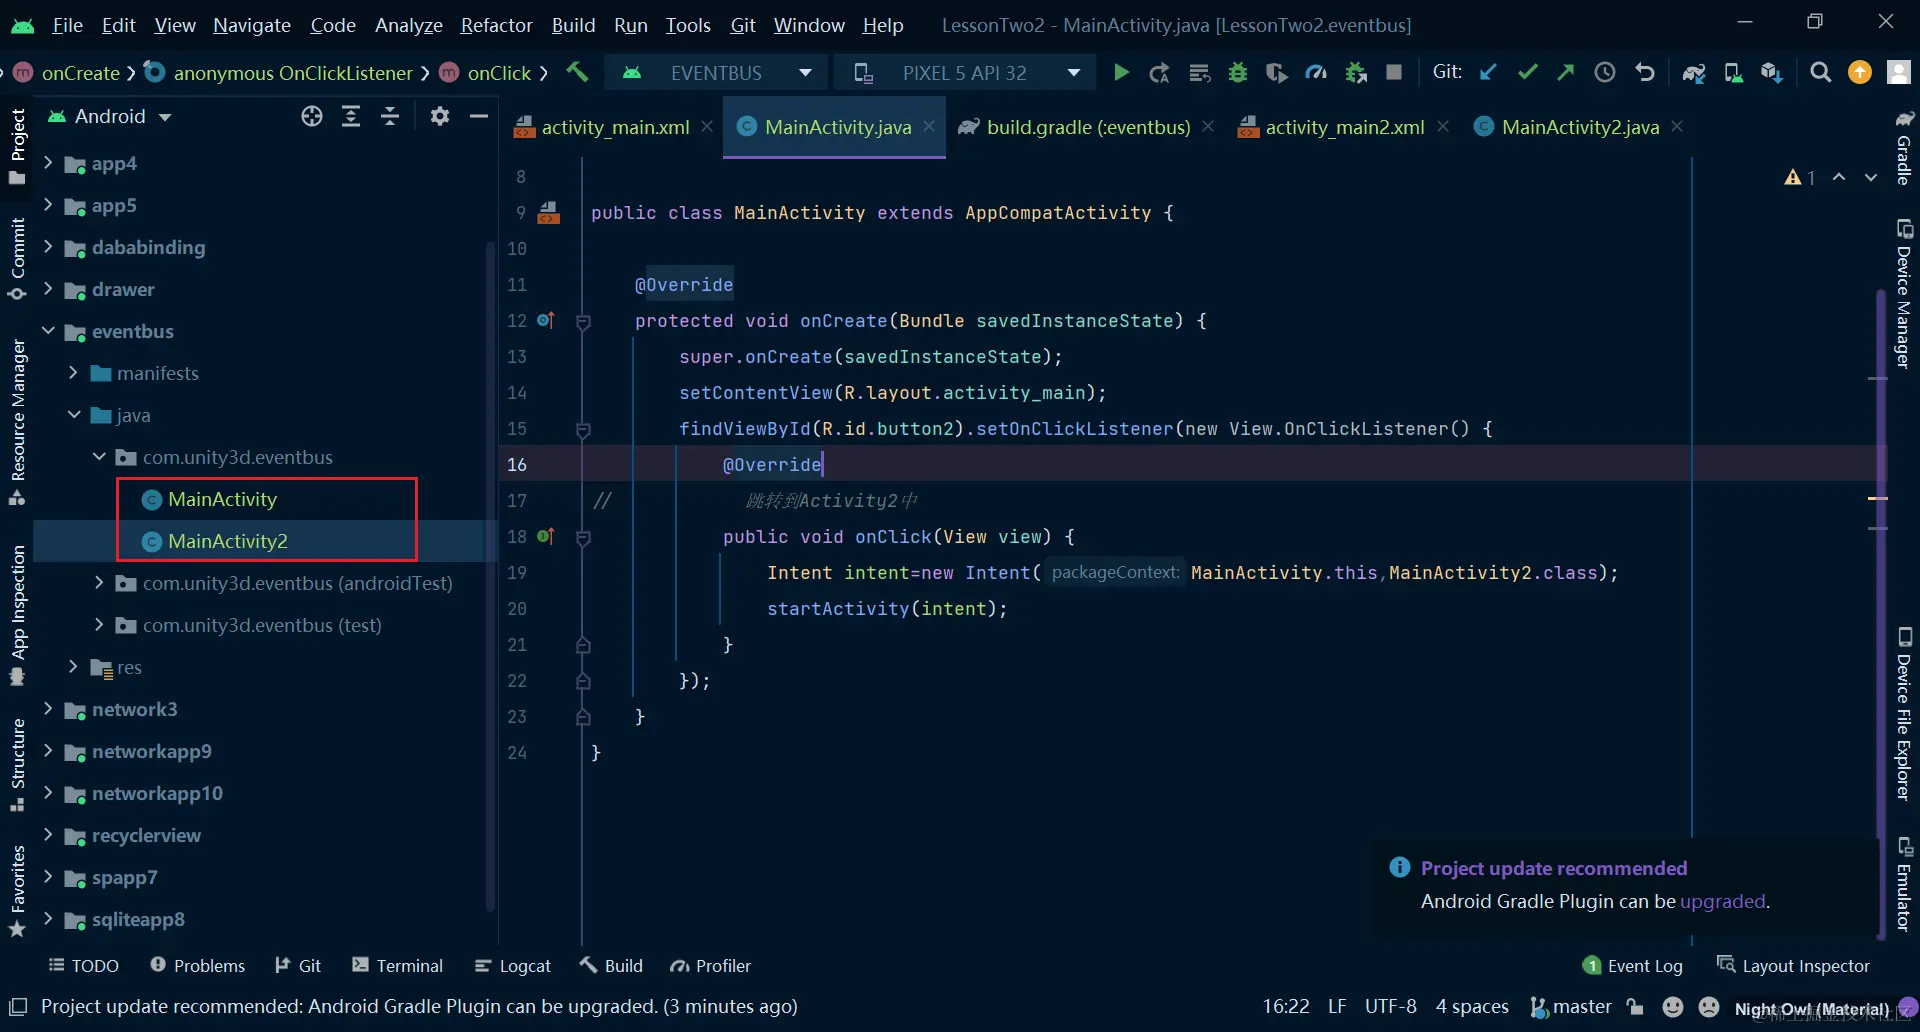Screen dimensions: 1920x1032
Task: Toggle the Emulator side panel
Action: [x=1904, y=884]
